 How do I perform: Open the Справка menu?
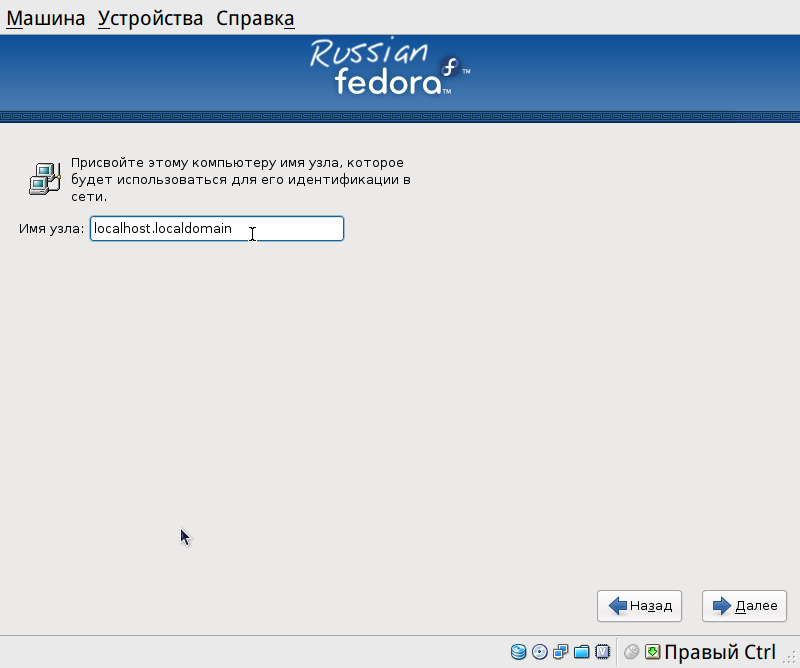[x=255, y=18]
